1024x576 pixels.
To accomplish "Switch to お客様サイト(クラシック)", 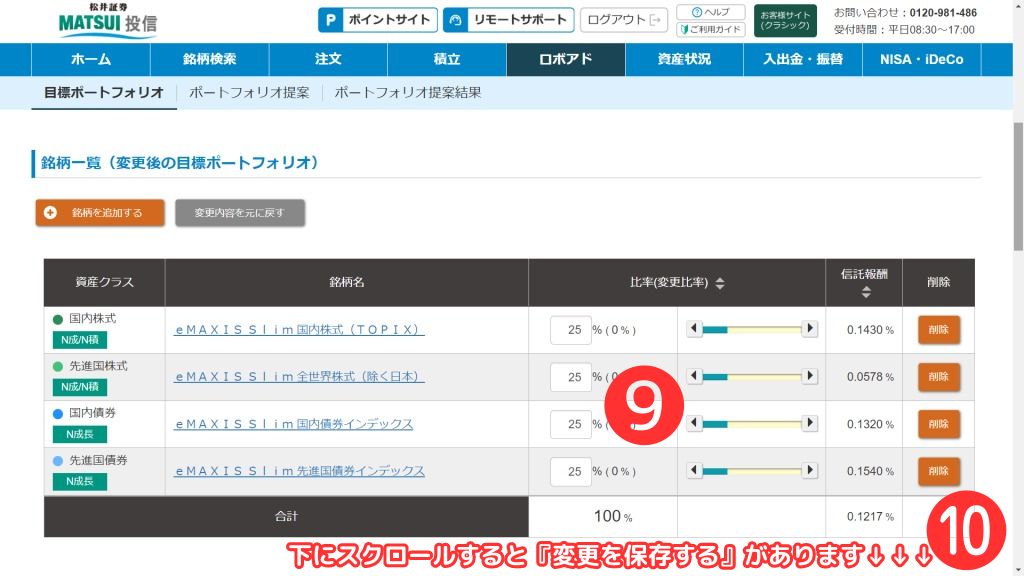I will click(x=785, y=20).
